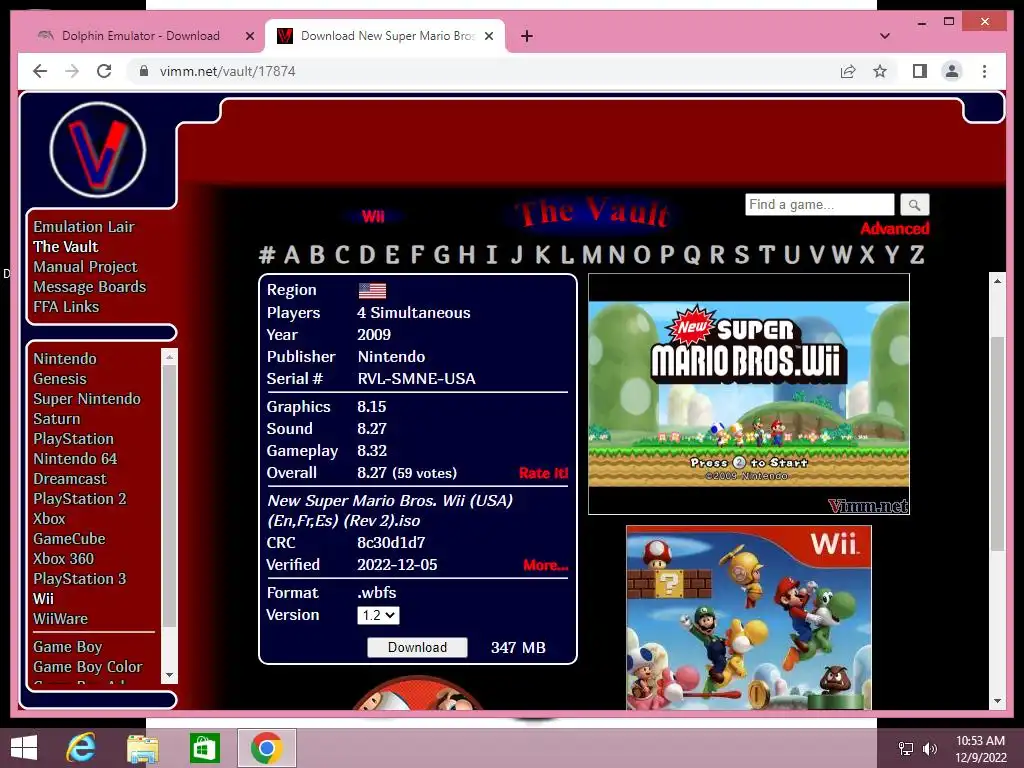Select Super Nintendo console
Image resolution: width=1024 pixels, height=768 pixels.
point(87,399)
